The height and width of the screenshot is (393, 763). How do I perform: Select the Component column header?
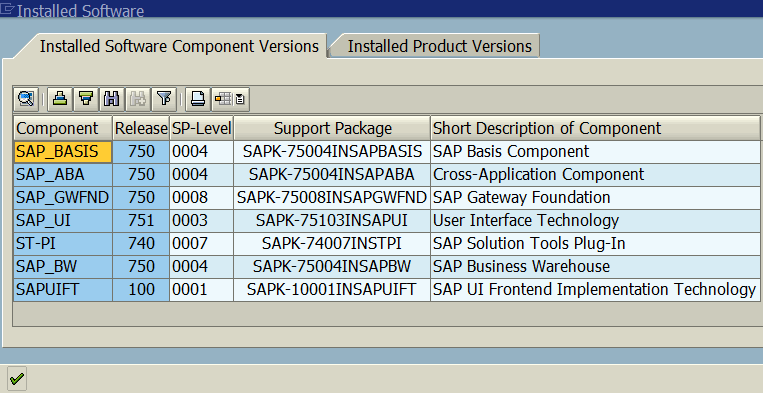click(x=63, y=128)
